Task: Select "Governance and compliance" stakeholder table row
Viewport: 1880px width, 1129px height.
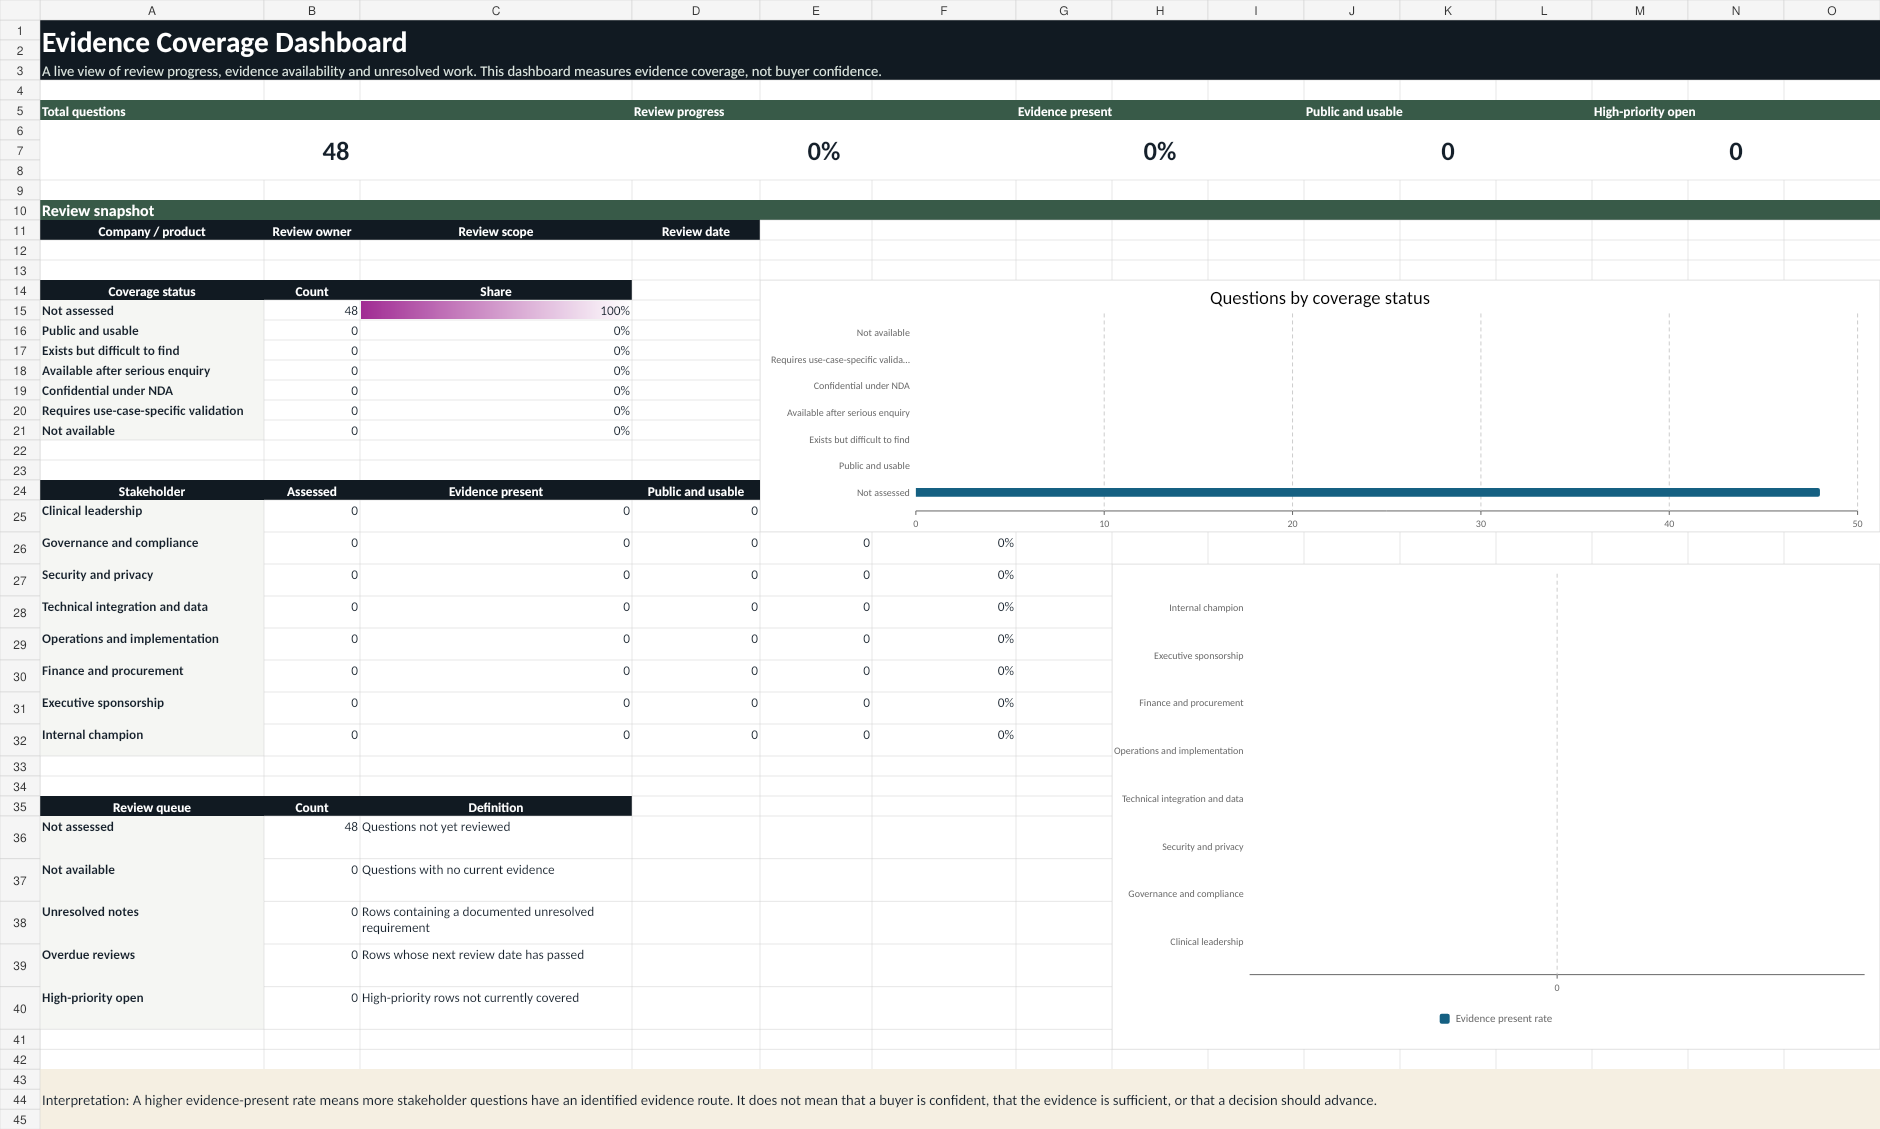Action: (152, 548)
